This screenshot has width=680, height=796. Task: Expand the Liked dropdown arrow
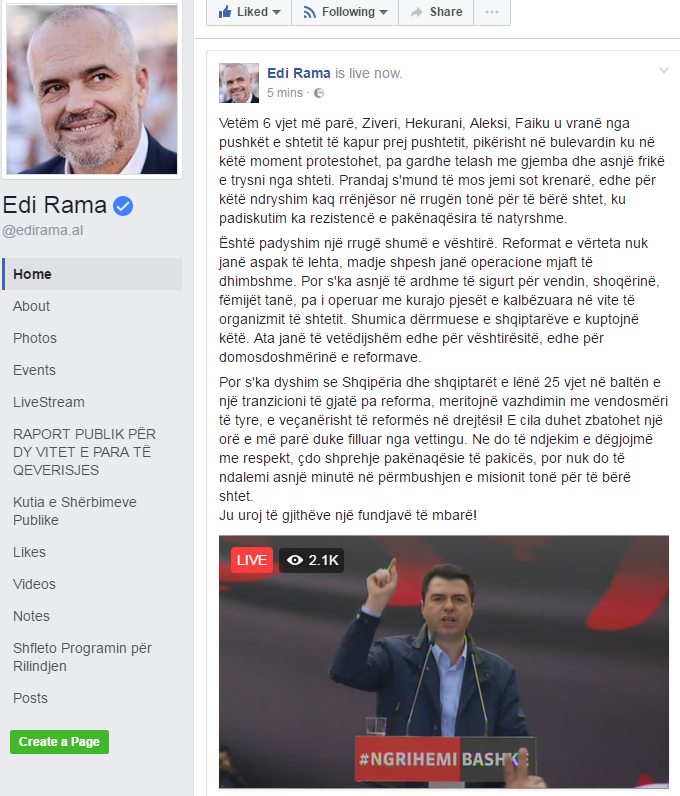click(277, 12)
